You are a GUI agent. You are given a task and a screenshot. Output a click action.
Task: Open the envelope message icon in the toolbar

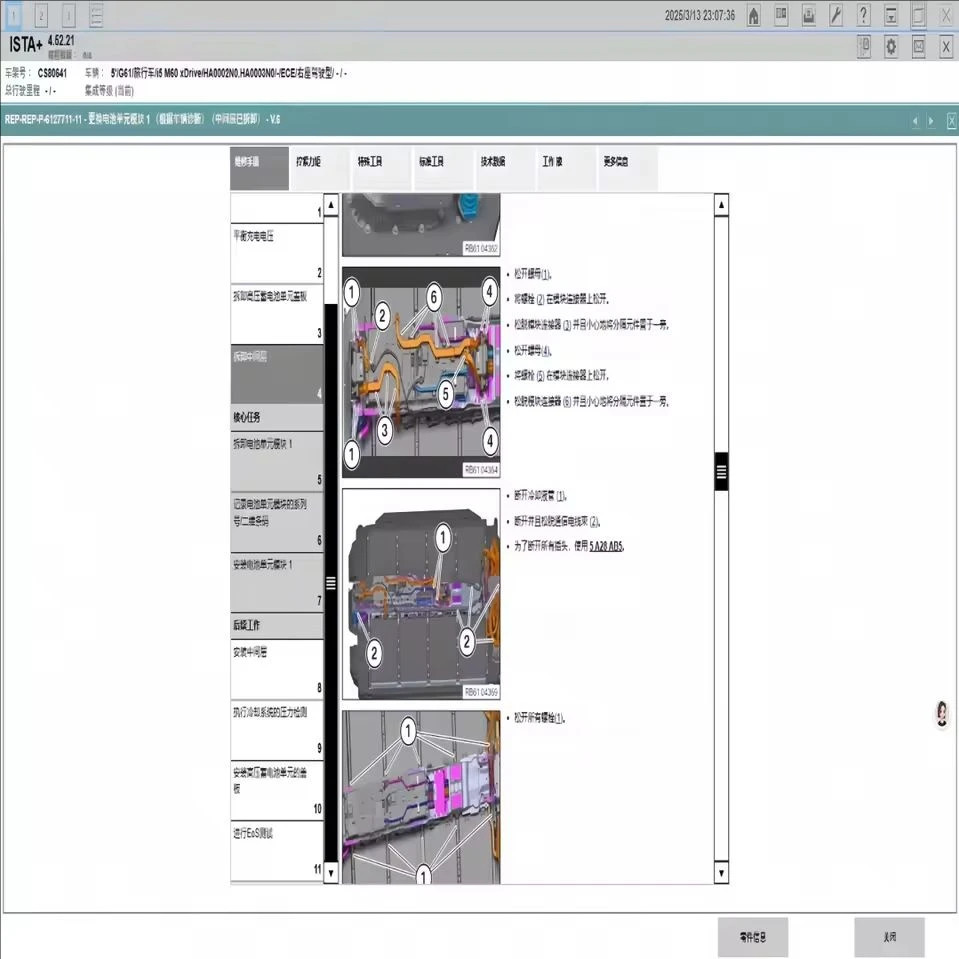tap(916, 47)
